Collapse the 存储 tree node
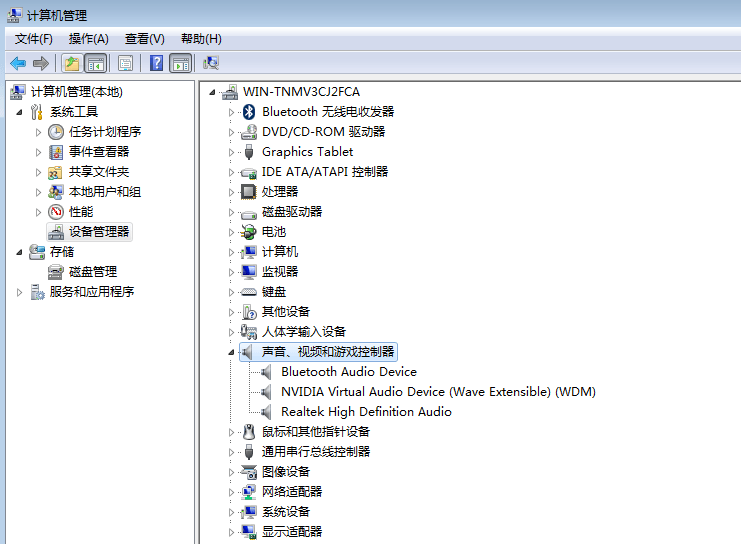 coord(19,252)
